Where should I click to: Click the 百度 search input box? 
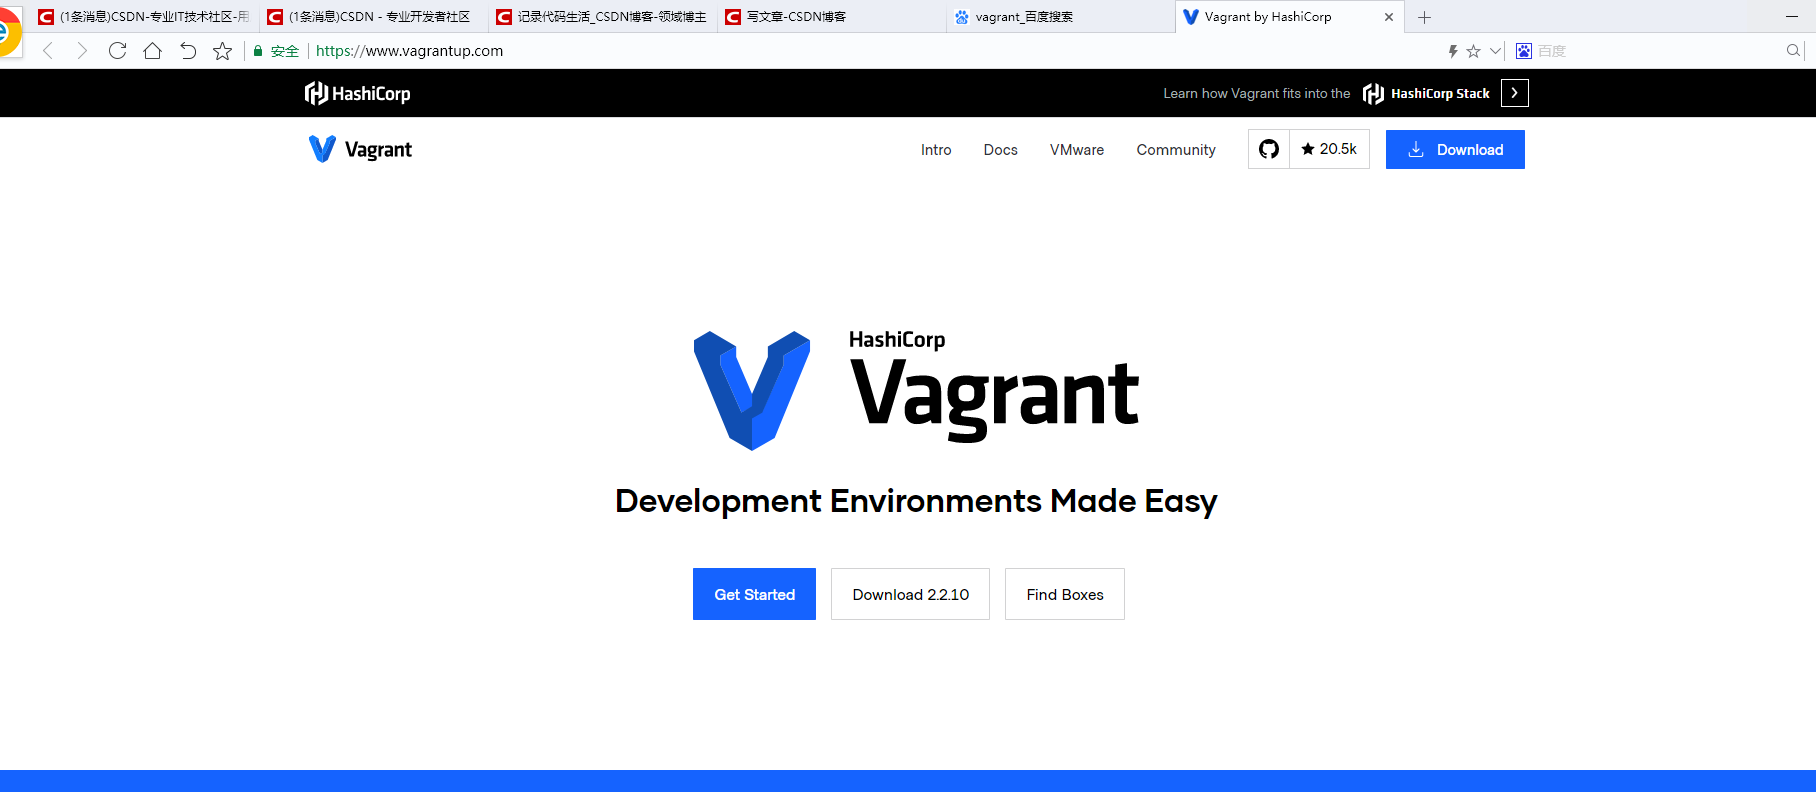pyautogui.click(x=1658, y=51)
